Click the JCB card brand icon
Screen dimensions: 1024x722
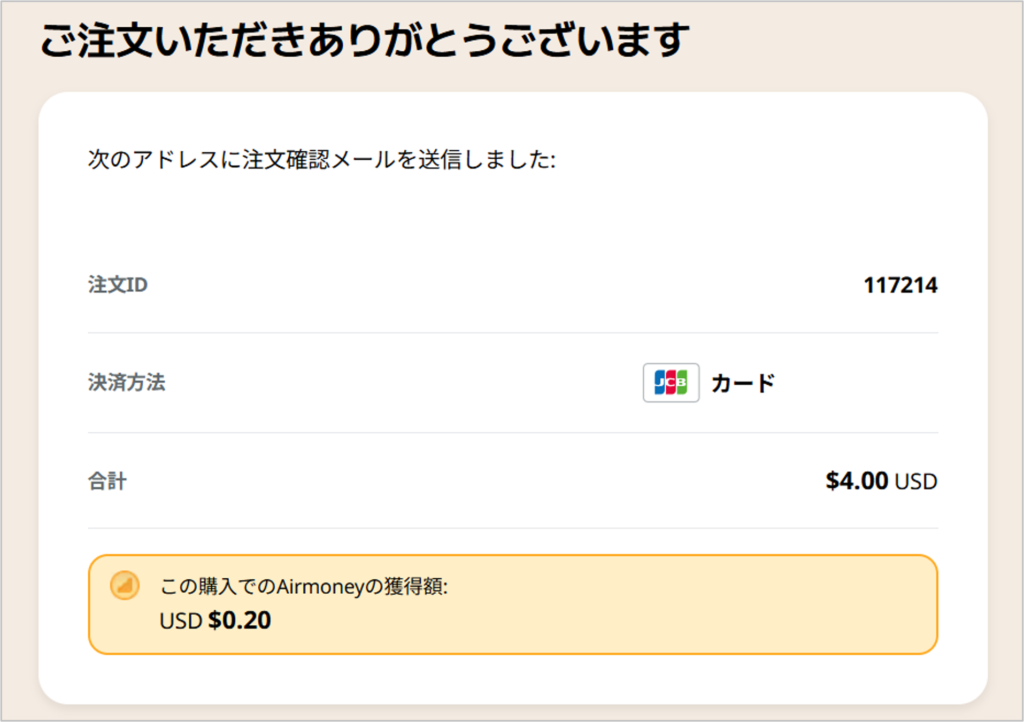(x=671, y=382)
